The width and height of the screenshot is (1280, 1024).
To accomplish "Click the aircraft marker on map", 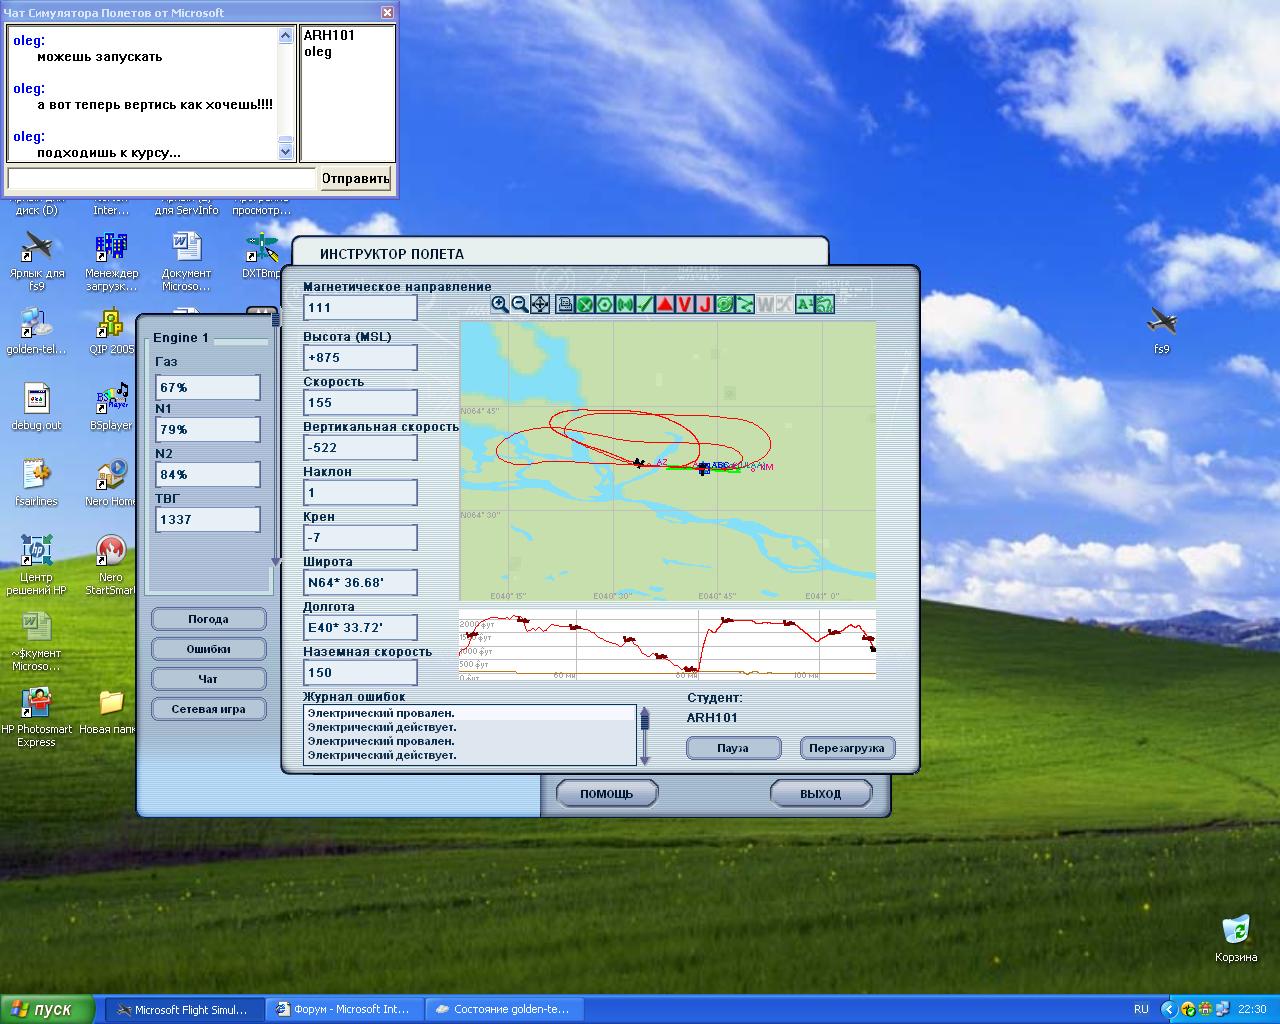I will 639,462.
